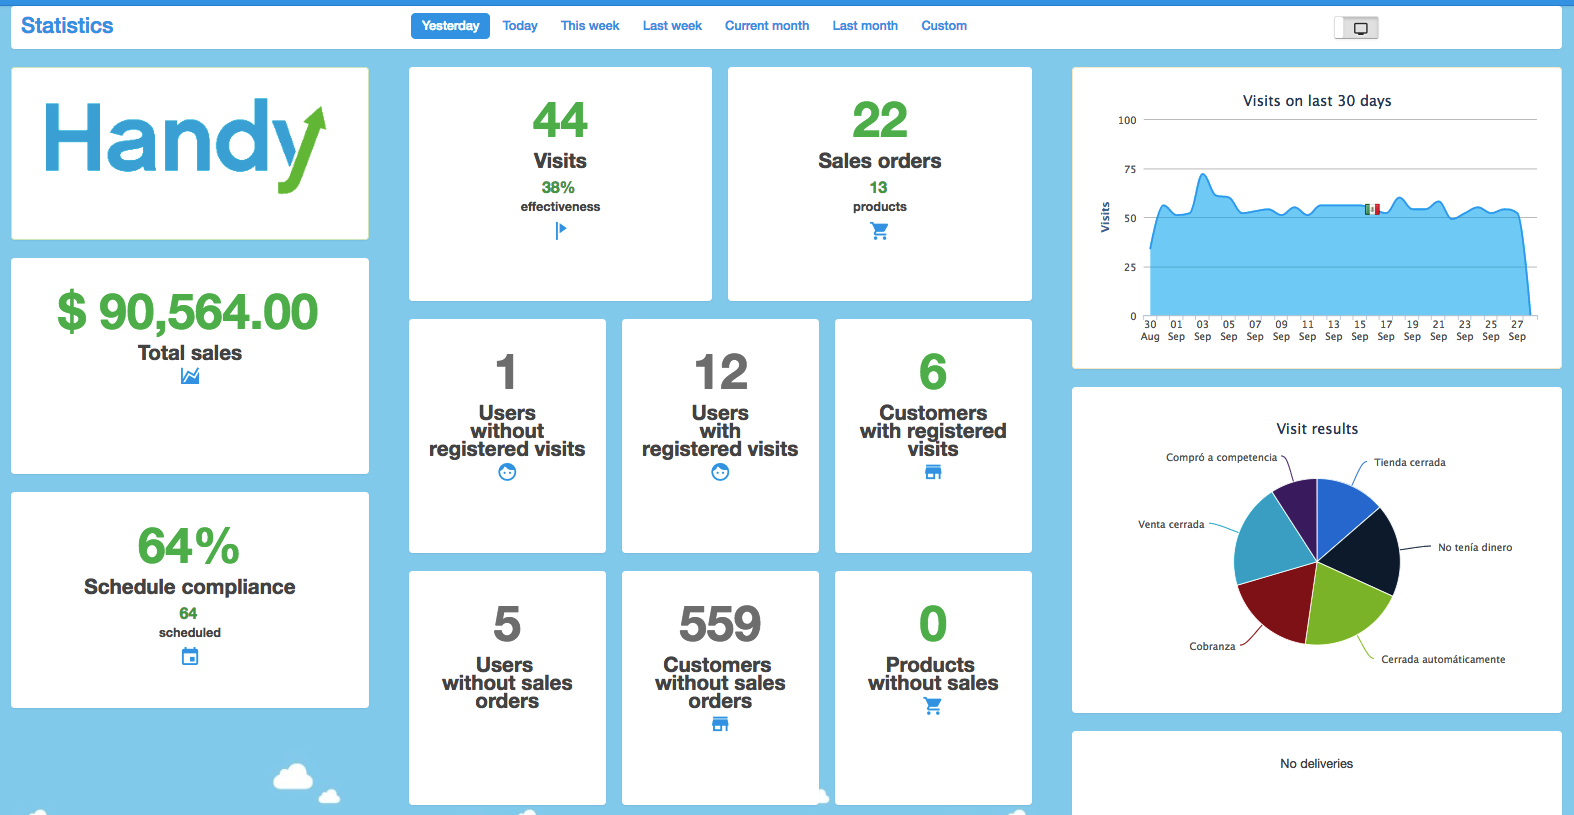Click the 12 users with registered visits number

coord(720,372)
